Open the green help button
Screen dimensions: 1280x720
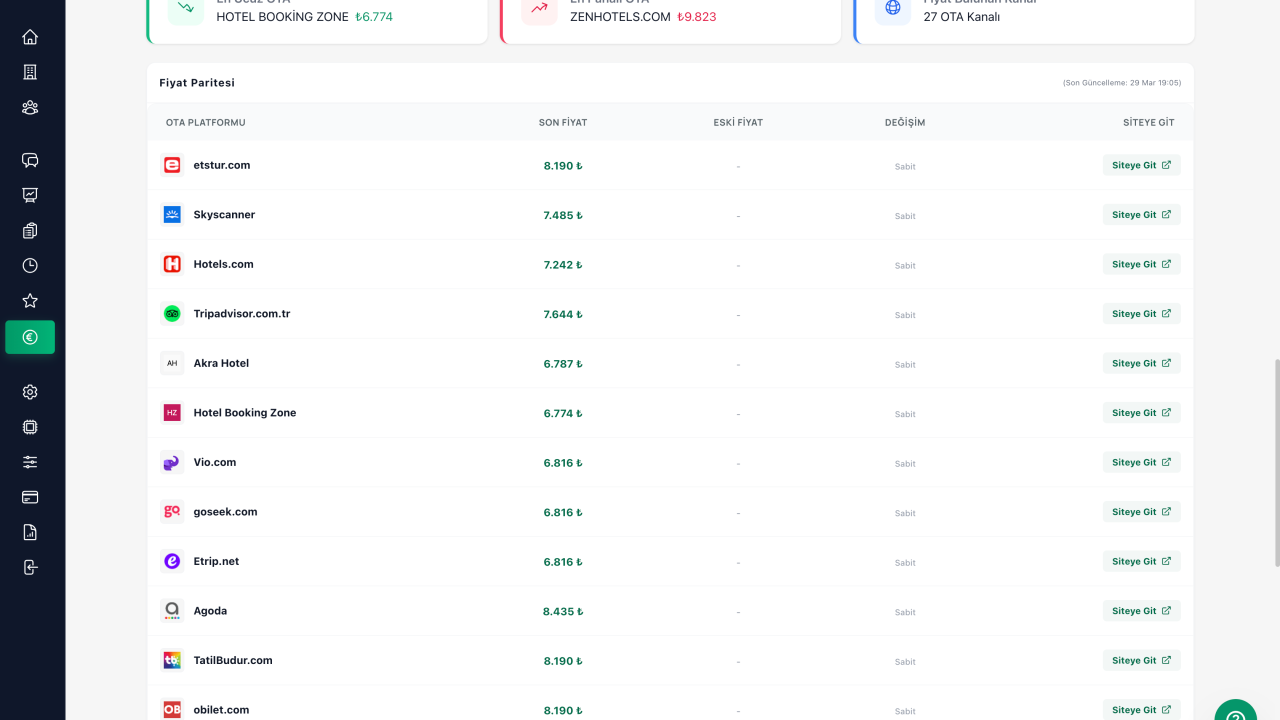(x=1236, y=712)
